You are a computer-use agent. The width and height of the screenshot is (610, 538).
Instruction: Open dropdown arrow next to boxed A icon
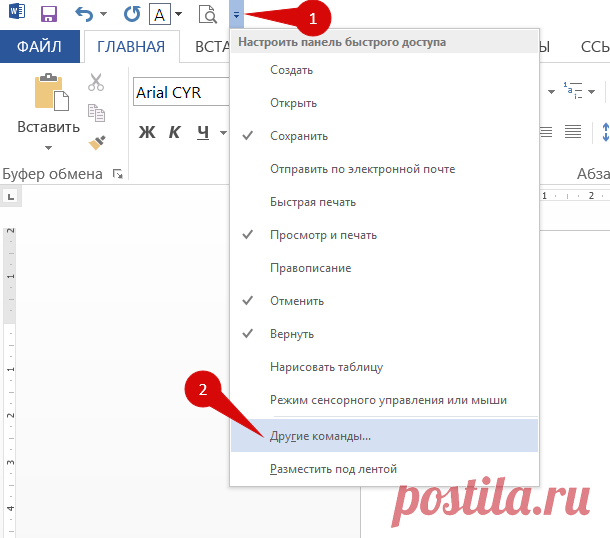(x=179, y=14)
